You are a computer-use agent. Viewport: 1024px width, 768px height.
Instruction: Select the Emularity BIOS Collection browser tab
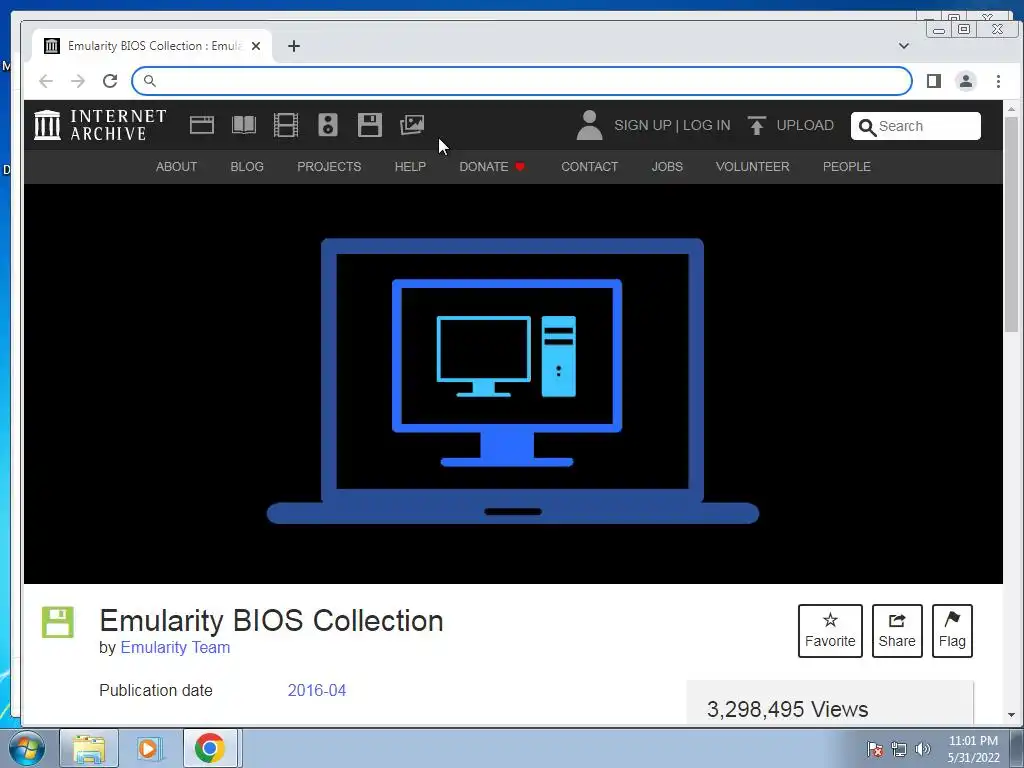tap(152, 46)
